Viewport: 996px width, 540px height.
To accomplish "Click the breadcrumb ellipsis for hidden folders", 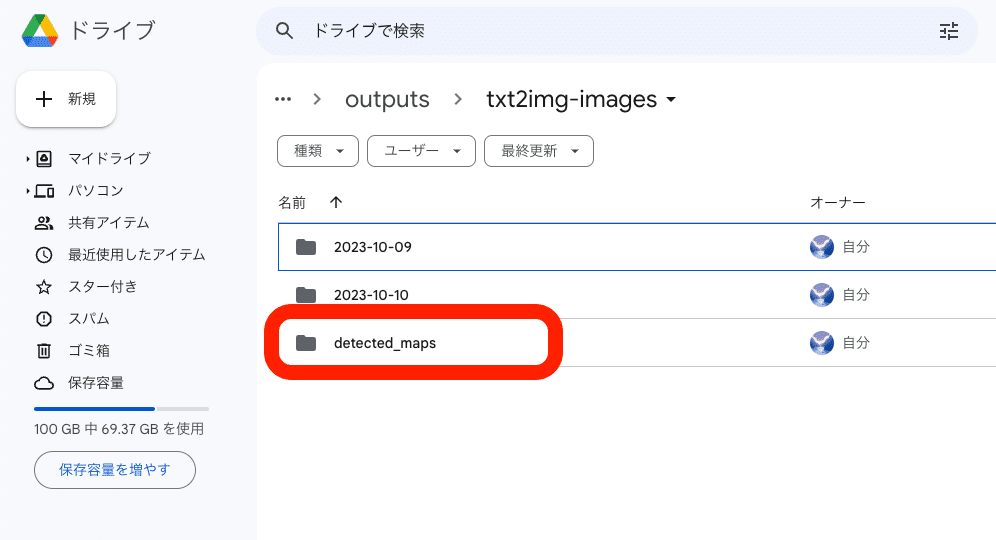I will click(x=283, y=99).
